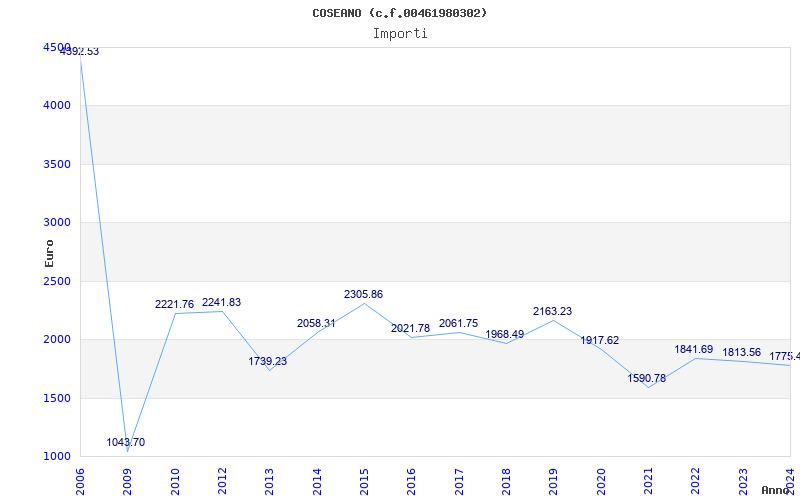The width and height of the screenshot is (800, 500).
Task: Select the 2006 x-axis year label
Action: click(80, 481)
